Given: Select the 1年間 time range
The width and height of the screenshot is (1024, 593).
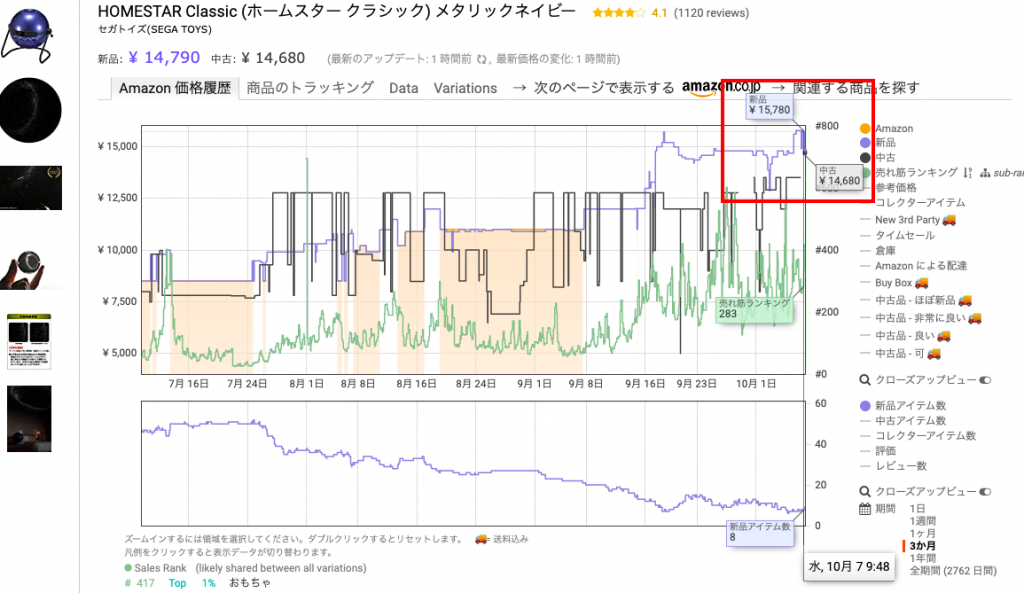Looking at the screenshot, I should (925, 558).
